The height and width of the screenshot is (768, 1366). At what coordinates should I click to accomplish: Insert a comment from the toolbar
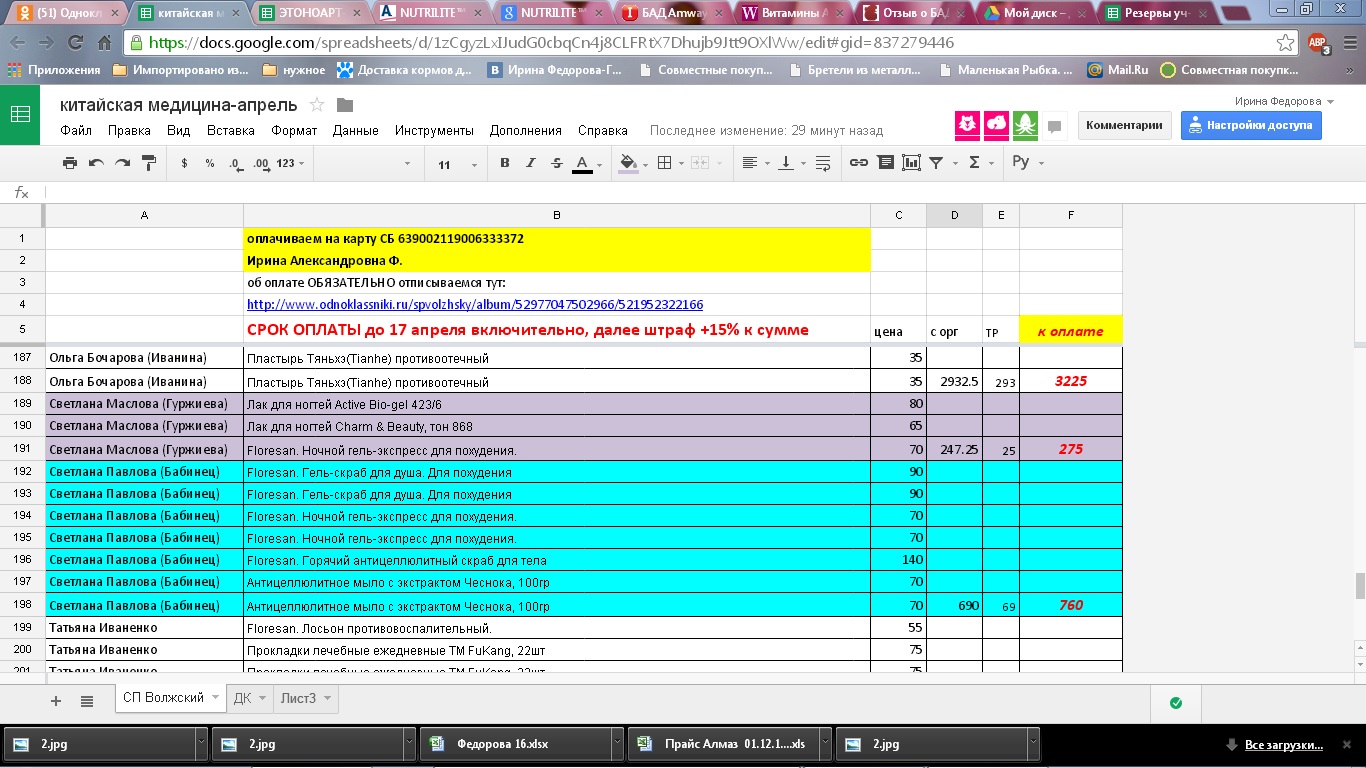click(885, 163)
